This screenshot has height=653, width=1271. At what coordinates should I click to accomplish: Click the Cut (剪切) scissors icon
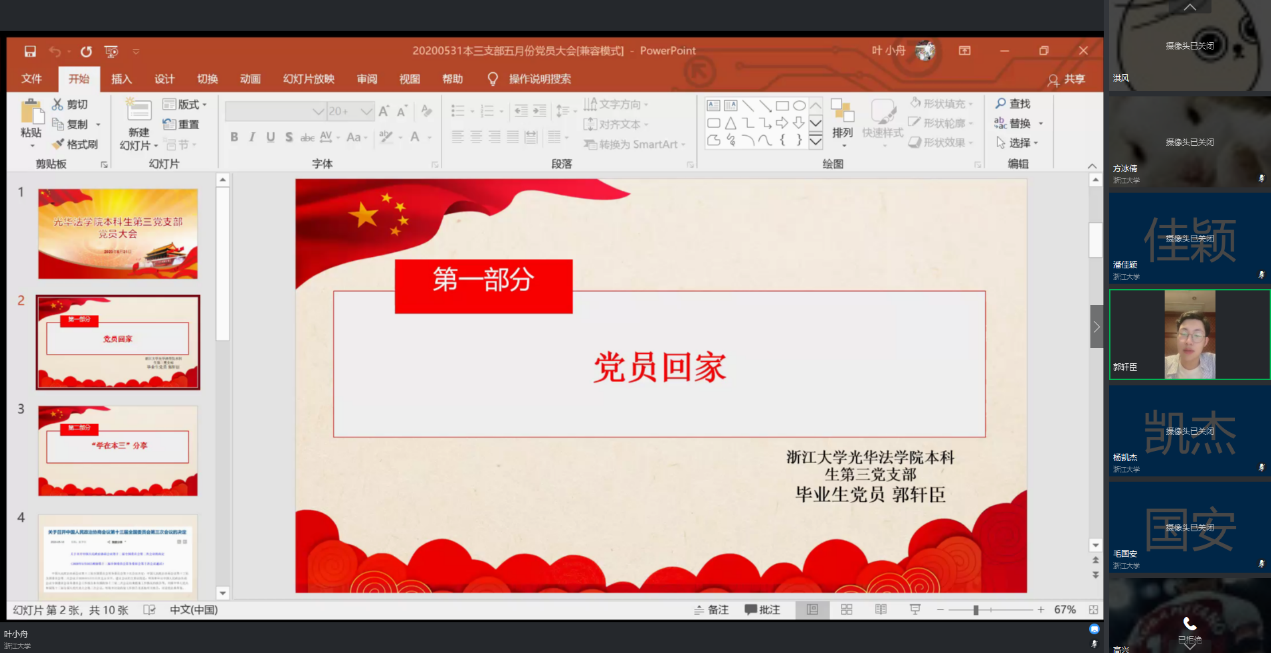pyautogui.click(x=58, y=104)
